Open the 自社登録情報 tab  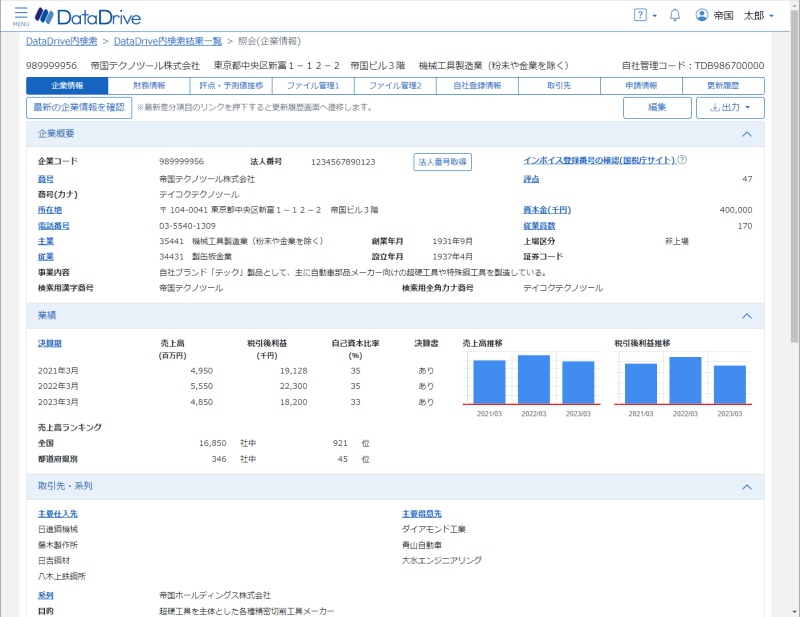pyautogui.click(x=478, y=86)
